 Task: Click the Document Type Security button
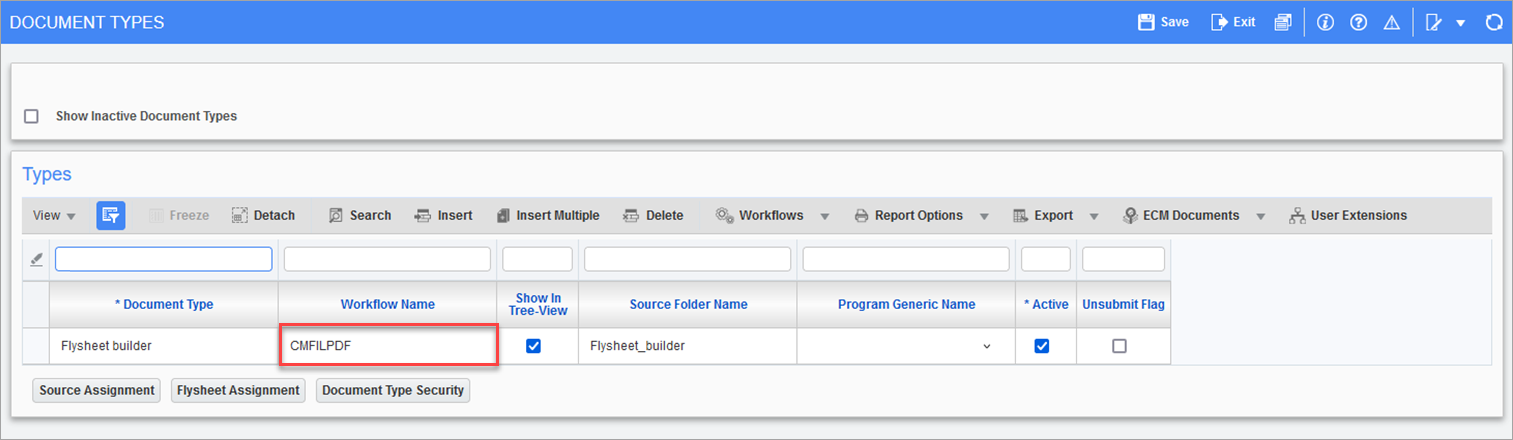click(x=393, y=390)
